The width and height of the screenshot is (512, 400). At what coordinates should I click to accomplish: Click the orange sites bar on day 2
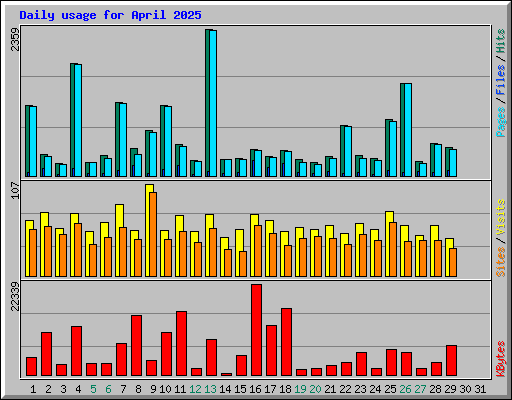click(48, 251)
